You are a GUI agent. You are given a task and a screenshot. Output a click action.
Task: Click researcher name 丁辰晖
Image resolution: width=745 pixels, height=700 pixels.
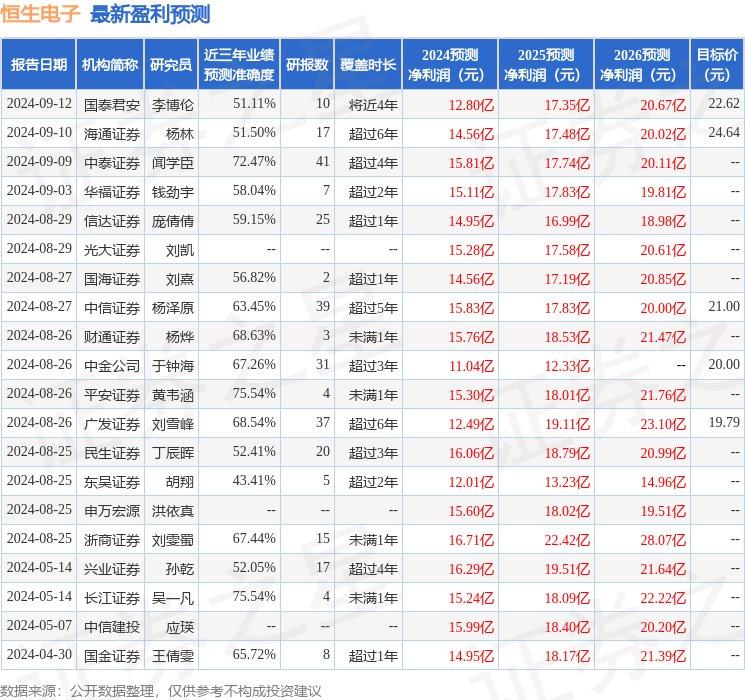[173, 452]
